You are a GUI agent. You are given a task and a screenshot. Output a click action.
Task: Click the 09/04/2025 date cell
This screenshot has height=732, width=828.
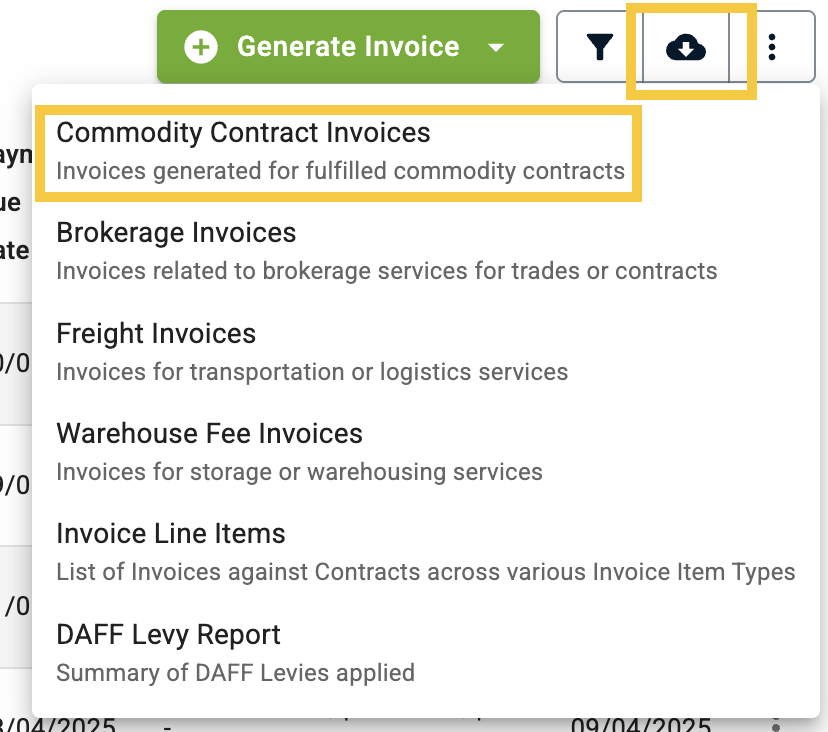pyautogui.click(x=641, y=725)
